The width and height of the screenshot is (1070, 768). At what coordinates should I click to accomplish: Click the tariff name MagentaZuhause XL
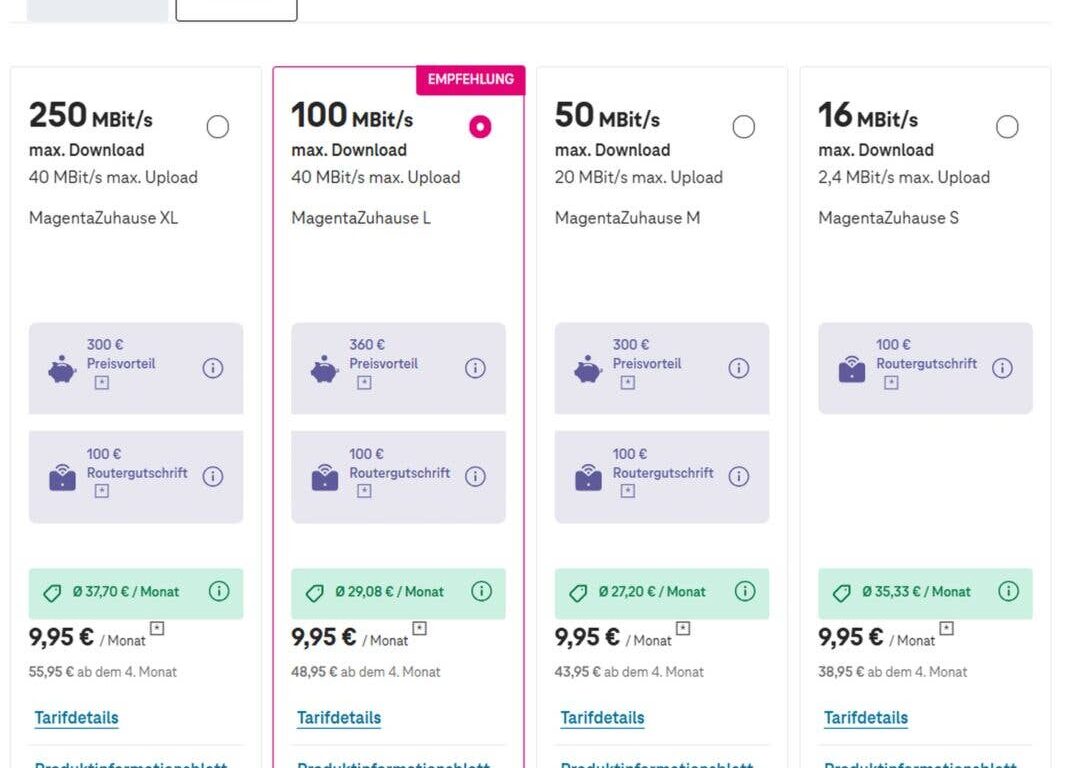coord(103,218)
